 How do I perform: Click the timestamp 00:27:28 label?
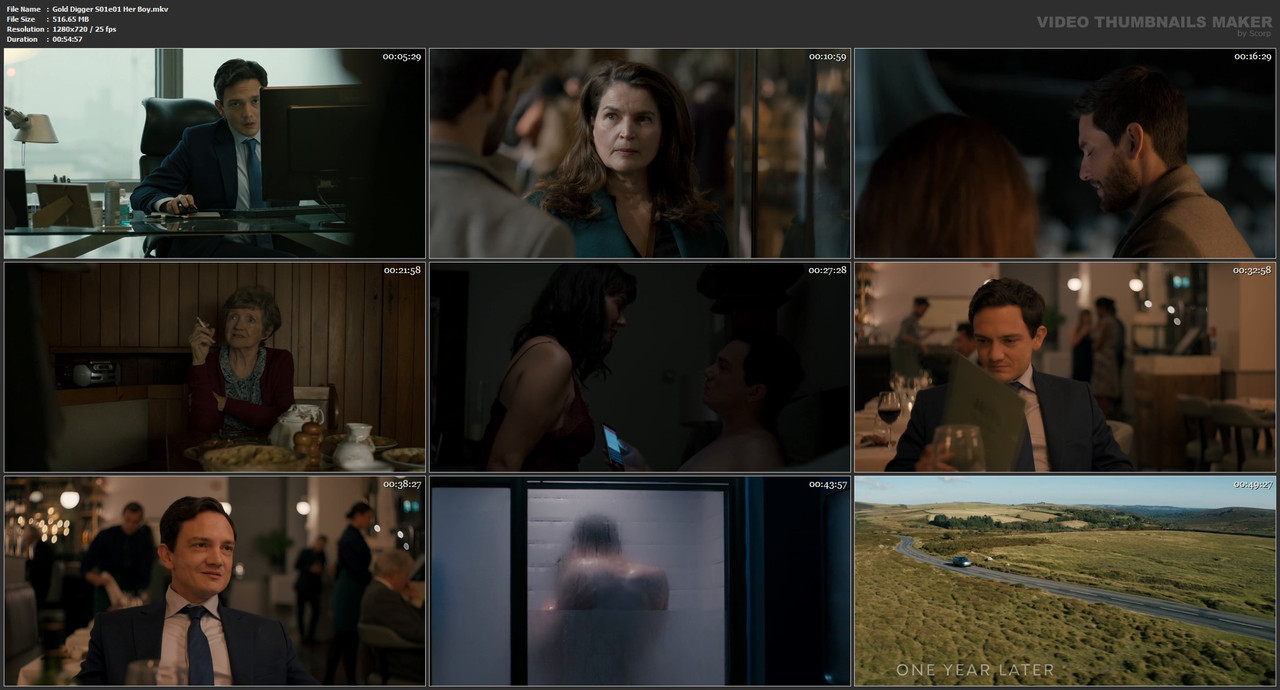click(x=827, y=271)
